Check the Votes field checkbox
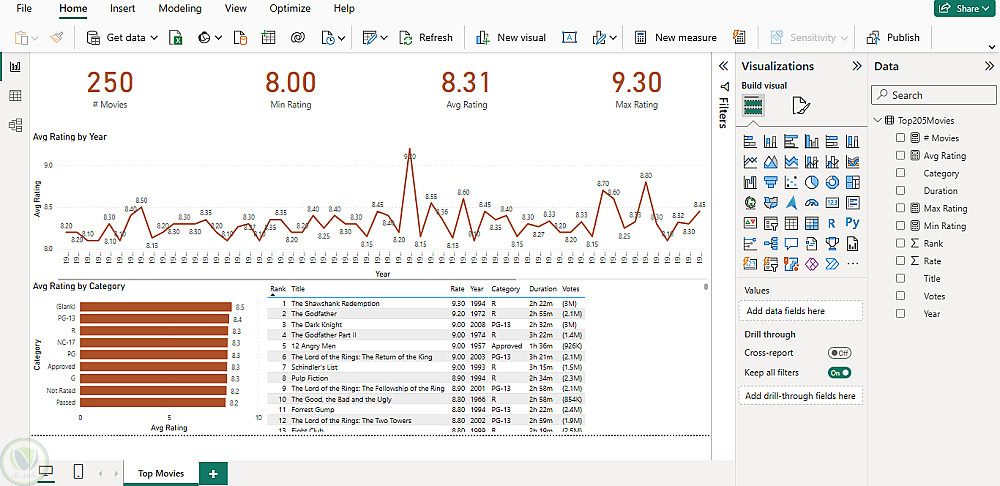Viewport: 1000px width, 486px height. coord(901,296)
